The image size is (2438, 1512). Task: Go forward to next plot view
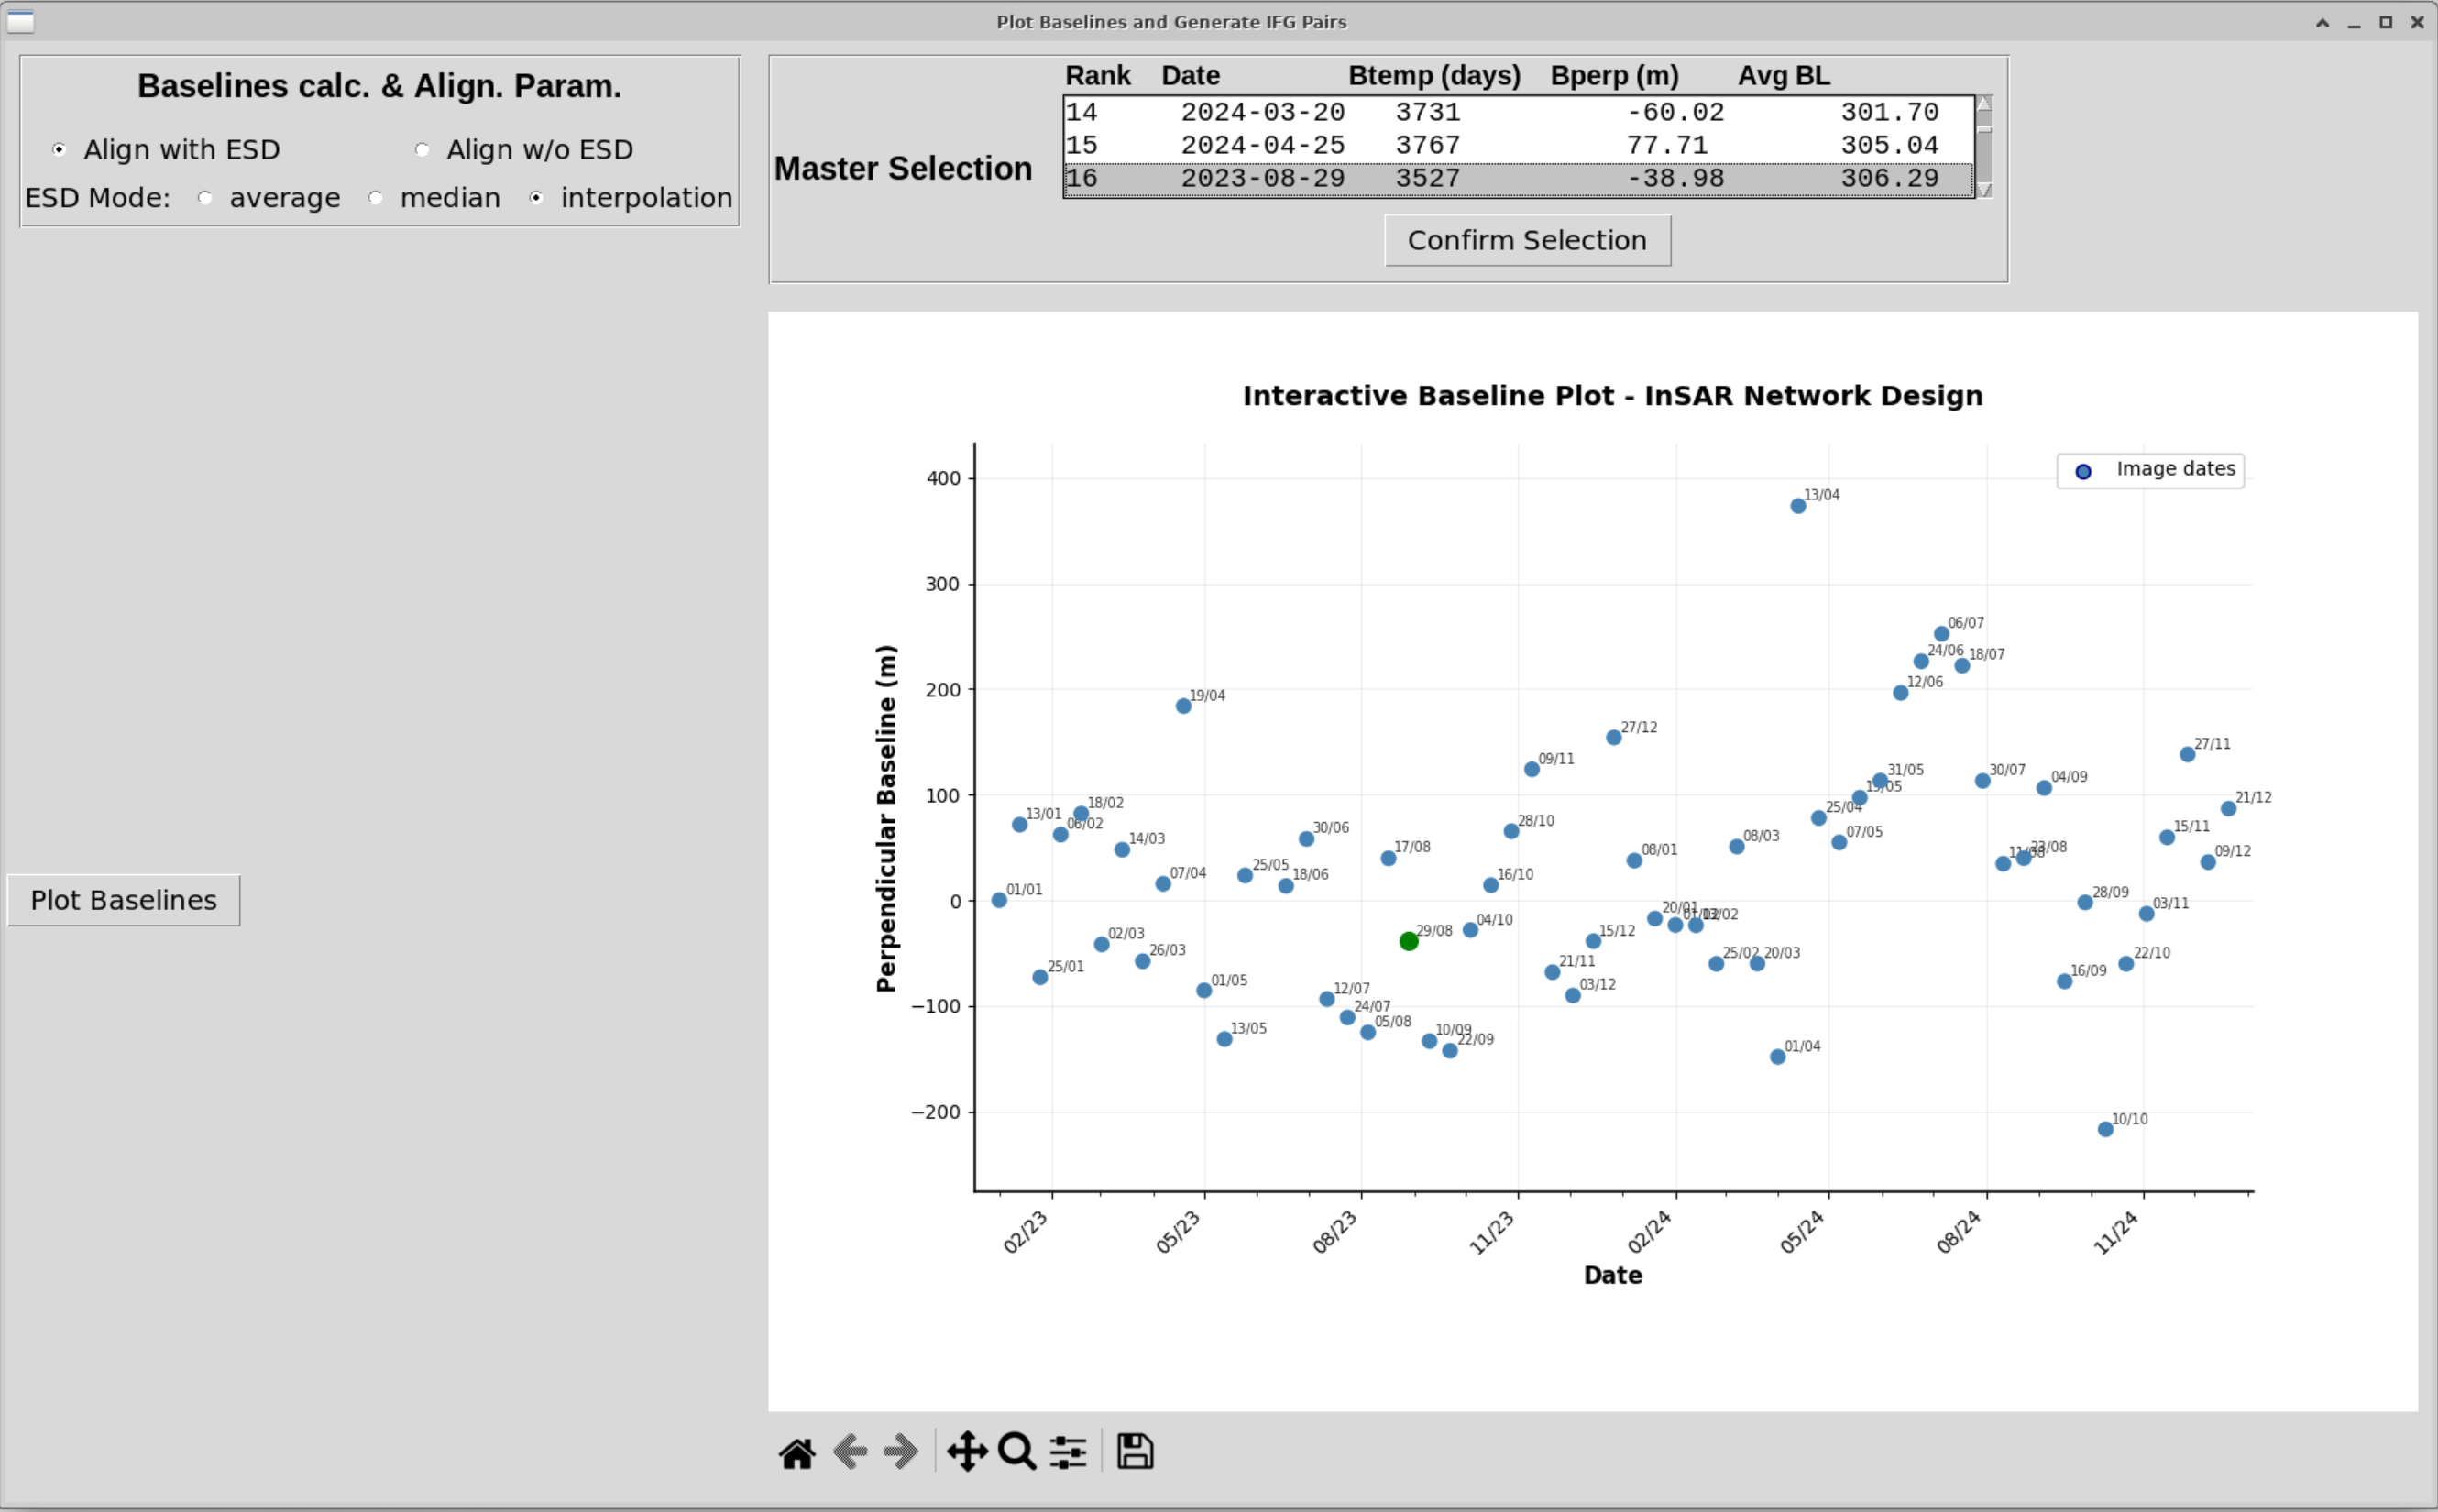coord(901,1452)
